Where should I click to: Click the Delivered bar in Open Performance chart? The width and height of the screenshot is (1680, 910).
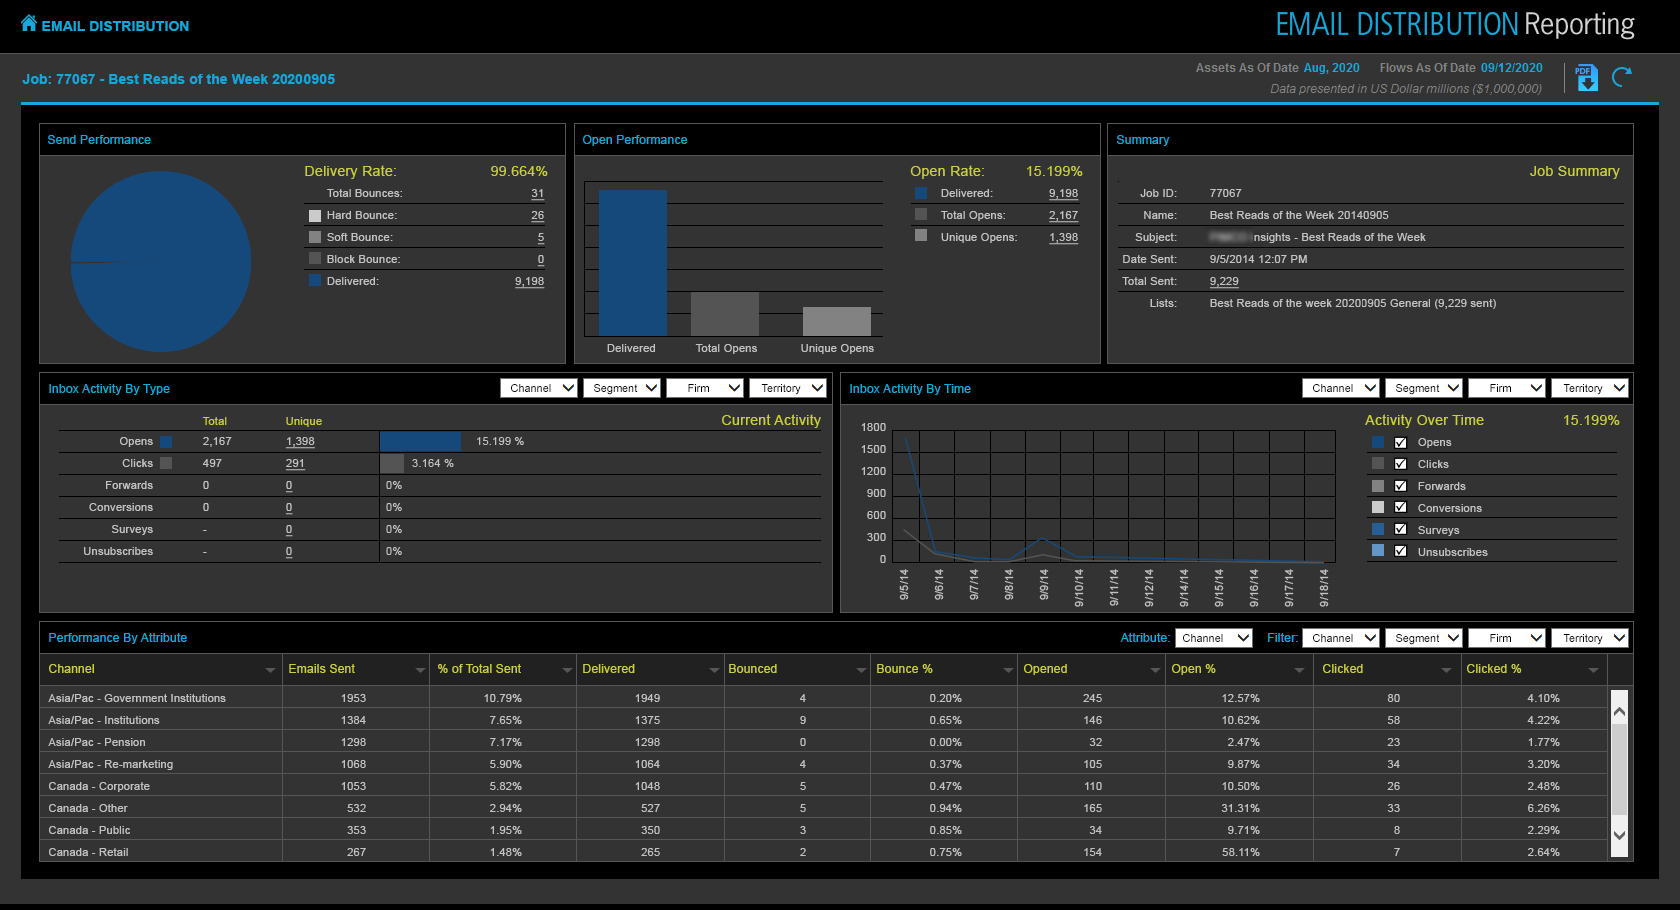click(632, 262)
